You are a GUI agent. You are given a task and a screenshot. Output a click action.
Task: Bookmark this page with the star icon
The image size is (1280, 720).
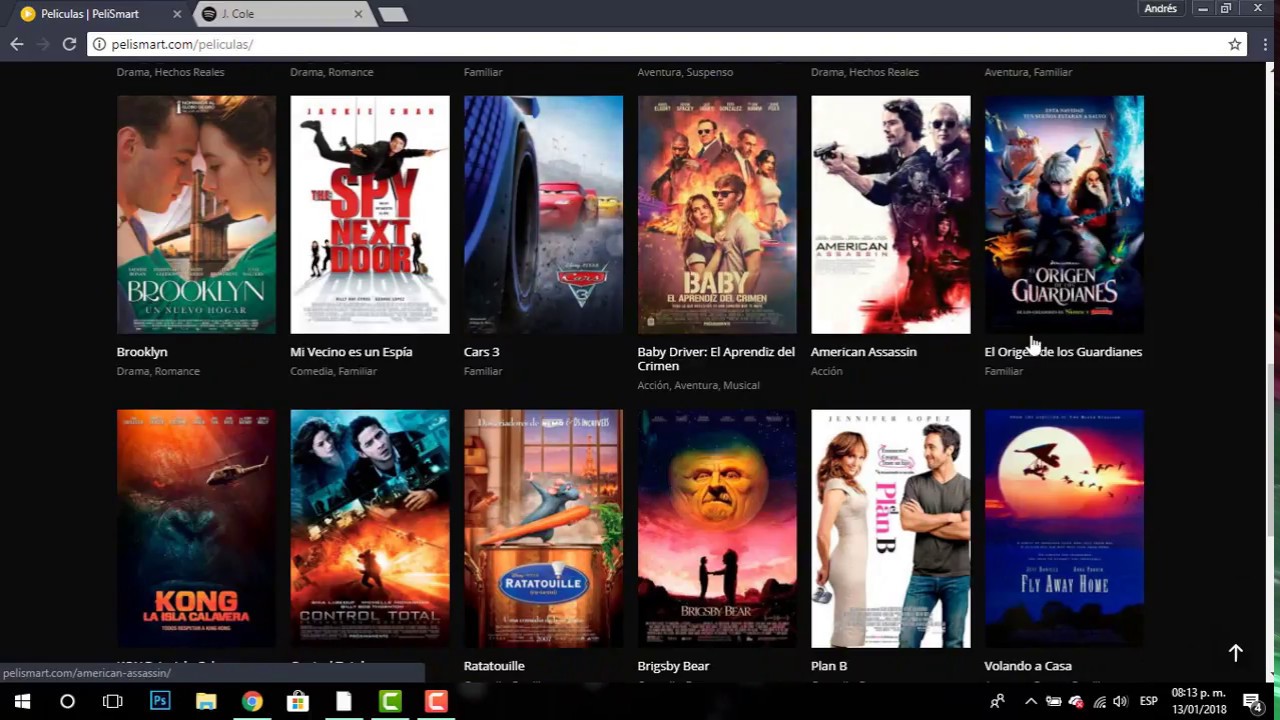(x=1235, y=44)
